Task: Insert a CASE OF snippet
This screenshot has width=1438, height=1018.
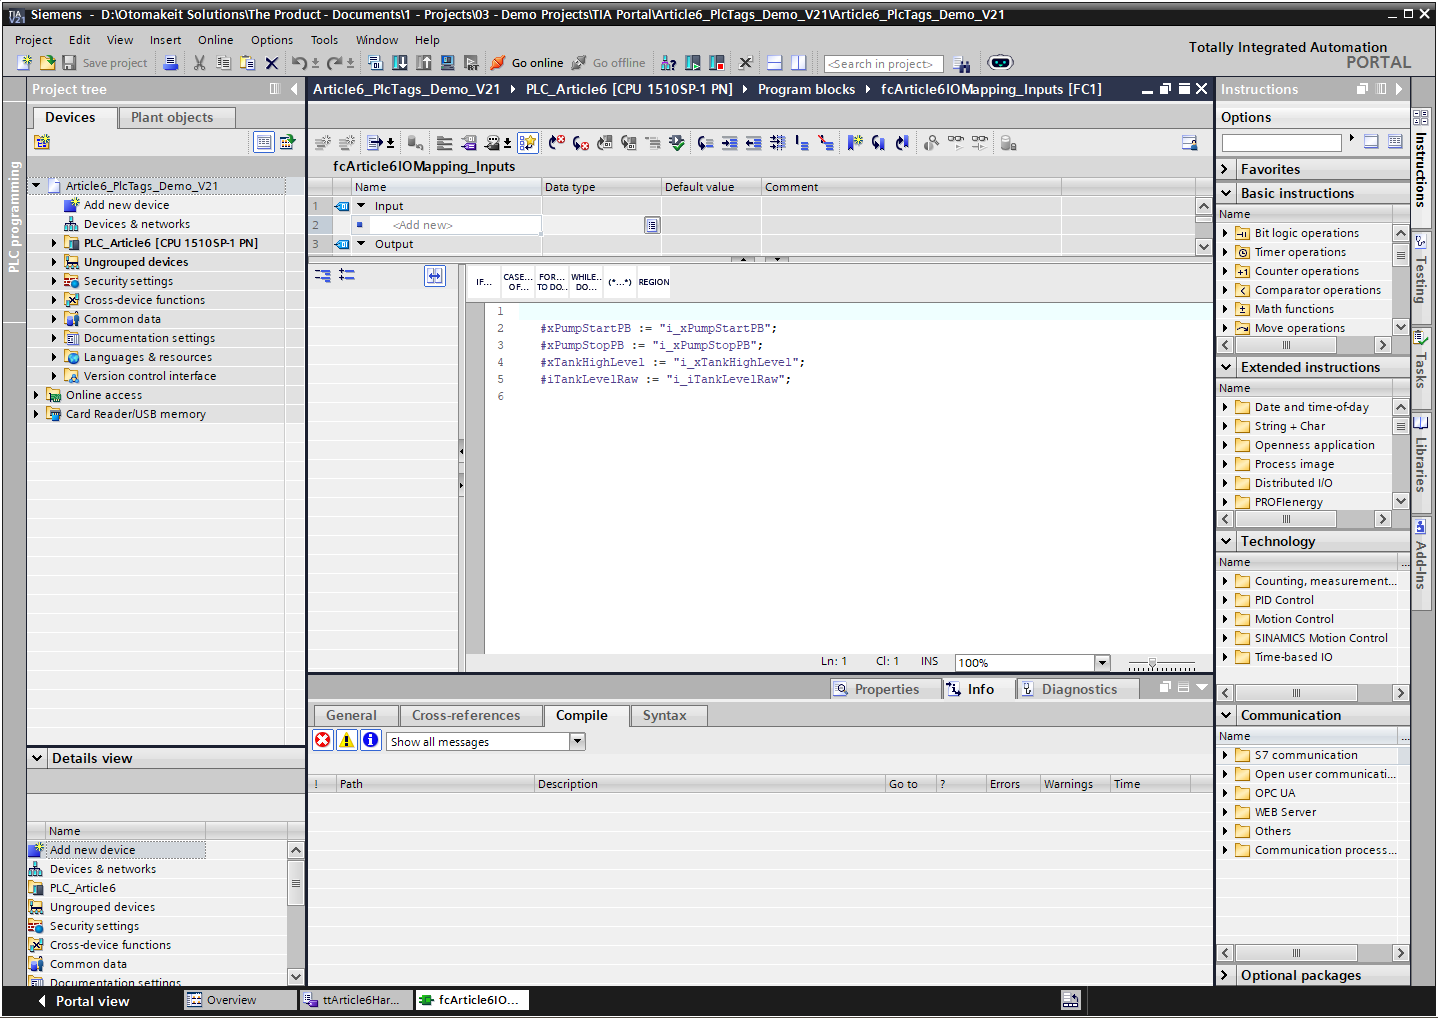Action: coord(518,282)
